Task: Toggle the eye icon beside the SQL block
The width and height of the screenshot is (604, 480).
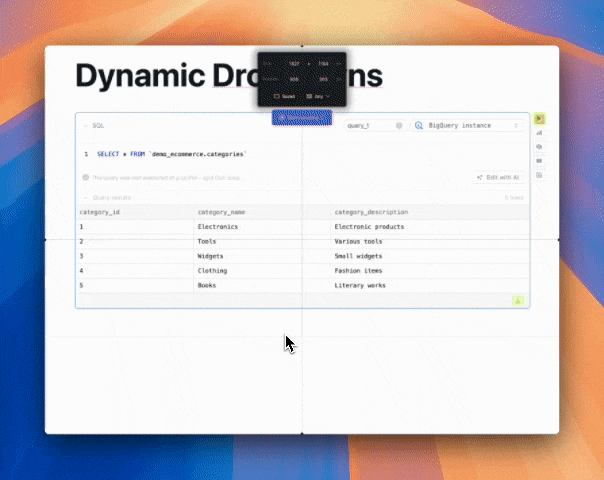Action: coord(539,147)
